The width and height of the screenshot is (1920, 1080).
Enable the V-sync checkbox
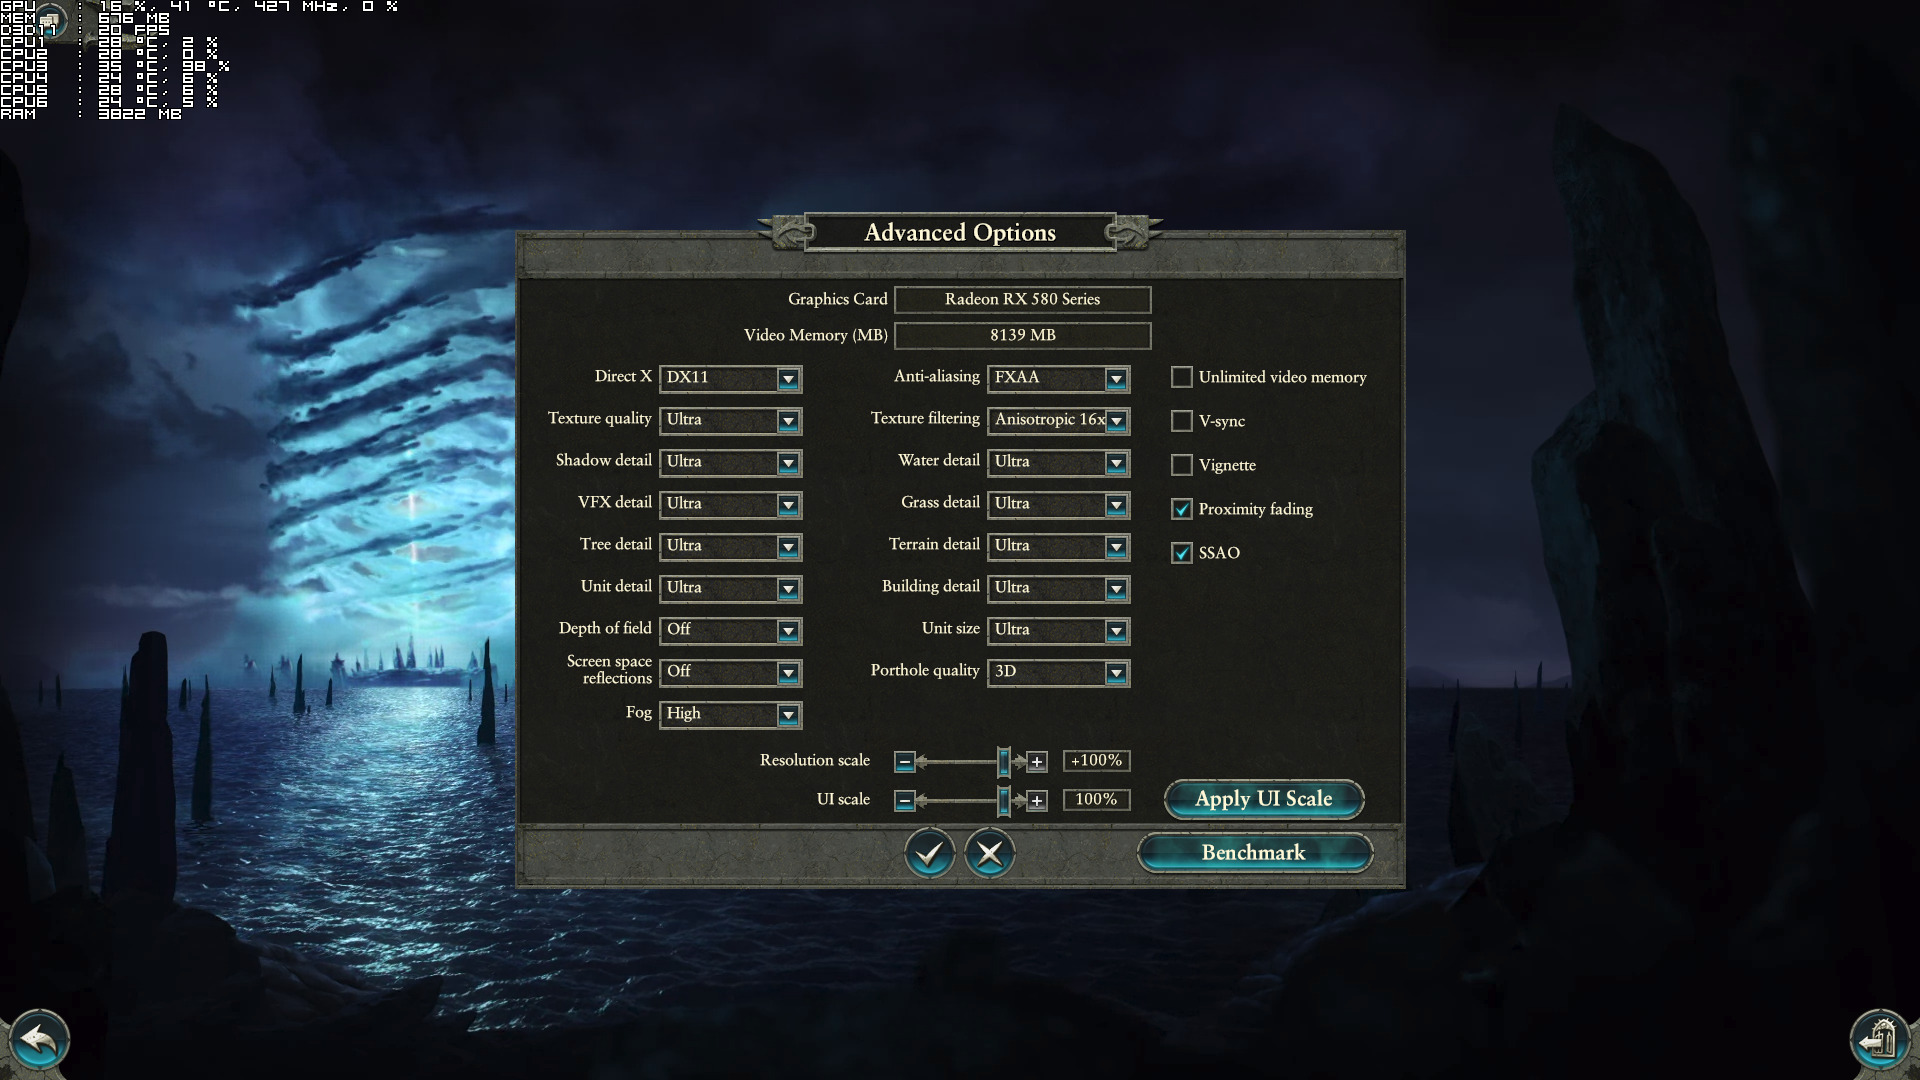click(1182, 421)
